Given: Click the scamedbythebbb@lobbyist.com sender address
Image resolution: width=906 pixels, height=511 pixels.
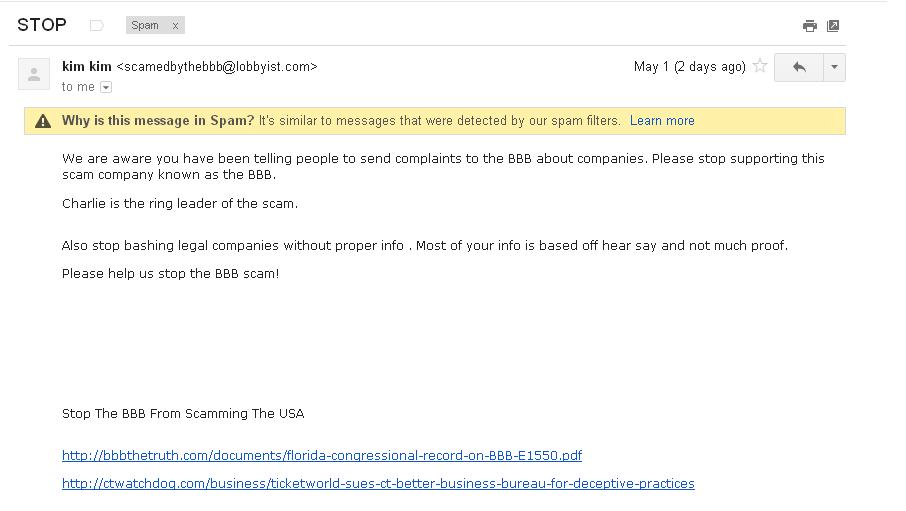Looking at the screenshot, I should pos(217,67).
